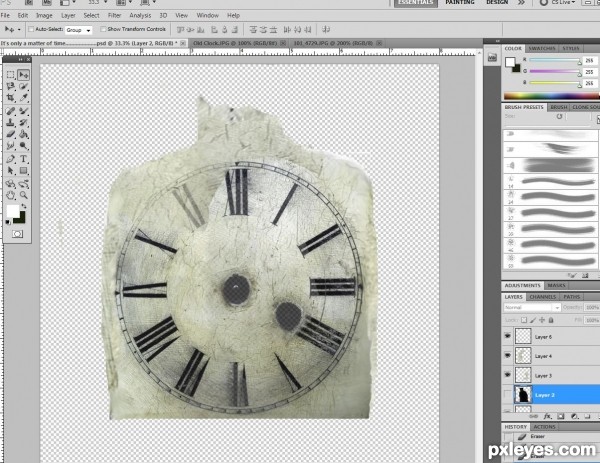Select the Clone Stamp tool
This screenshot has width=600, height=463.
click(10, 123)
